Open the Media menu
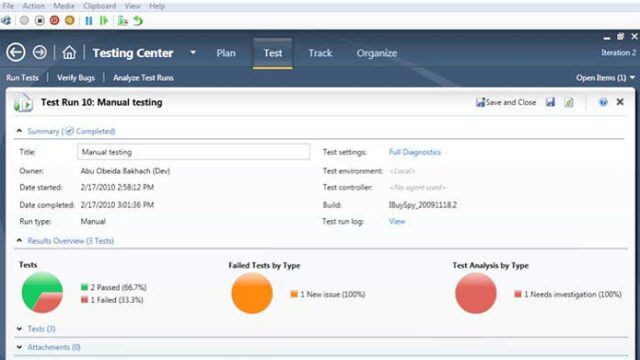This screenshot has width=640, height=360. pyautogui.click(x=64, y=6)
